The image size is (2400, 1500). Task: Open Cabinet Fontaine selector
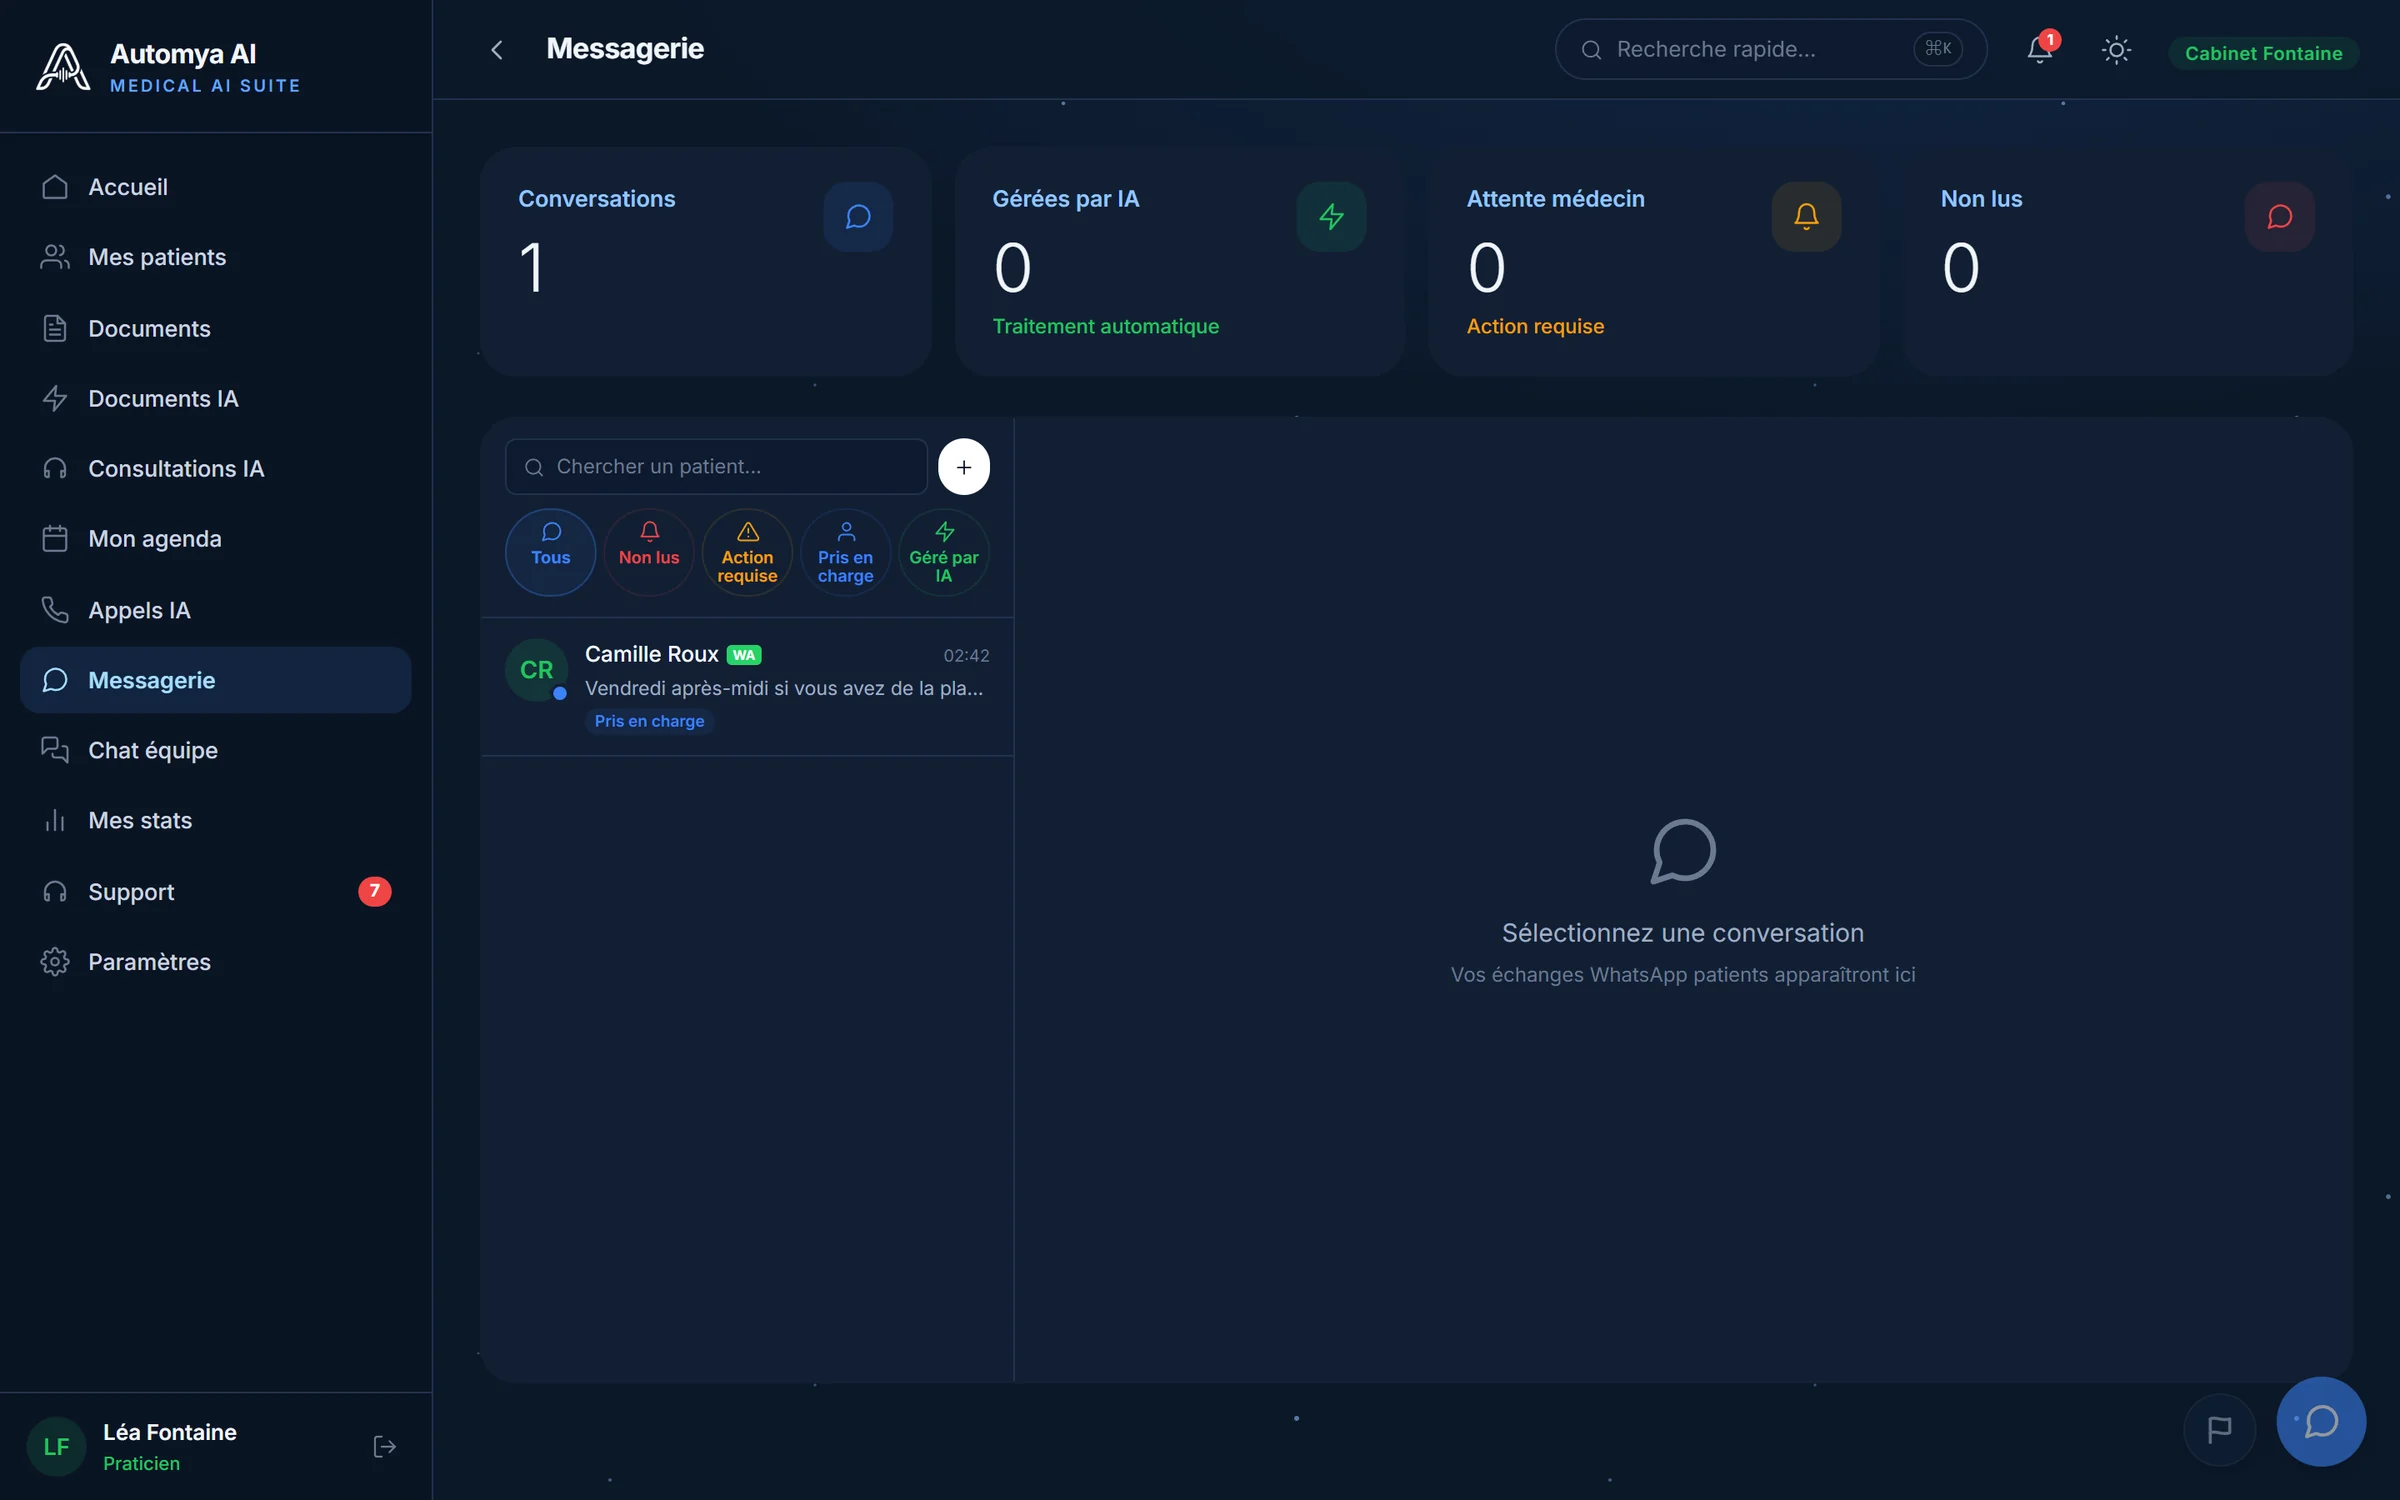[2263, 53]
